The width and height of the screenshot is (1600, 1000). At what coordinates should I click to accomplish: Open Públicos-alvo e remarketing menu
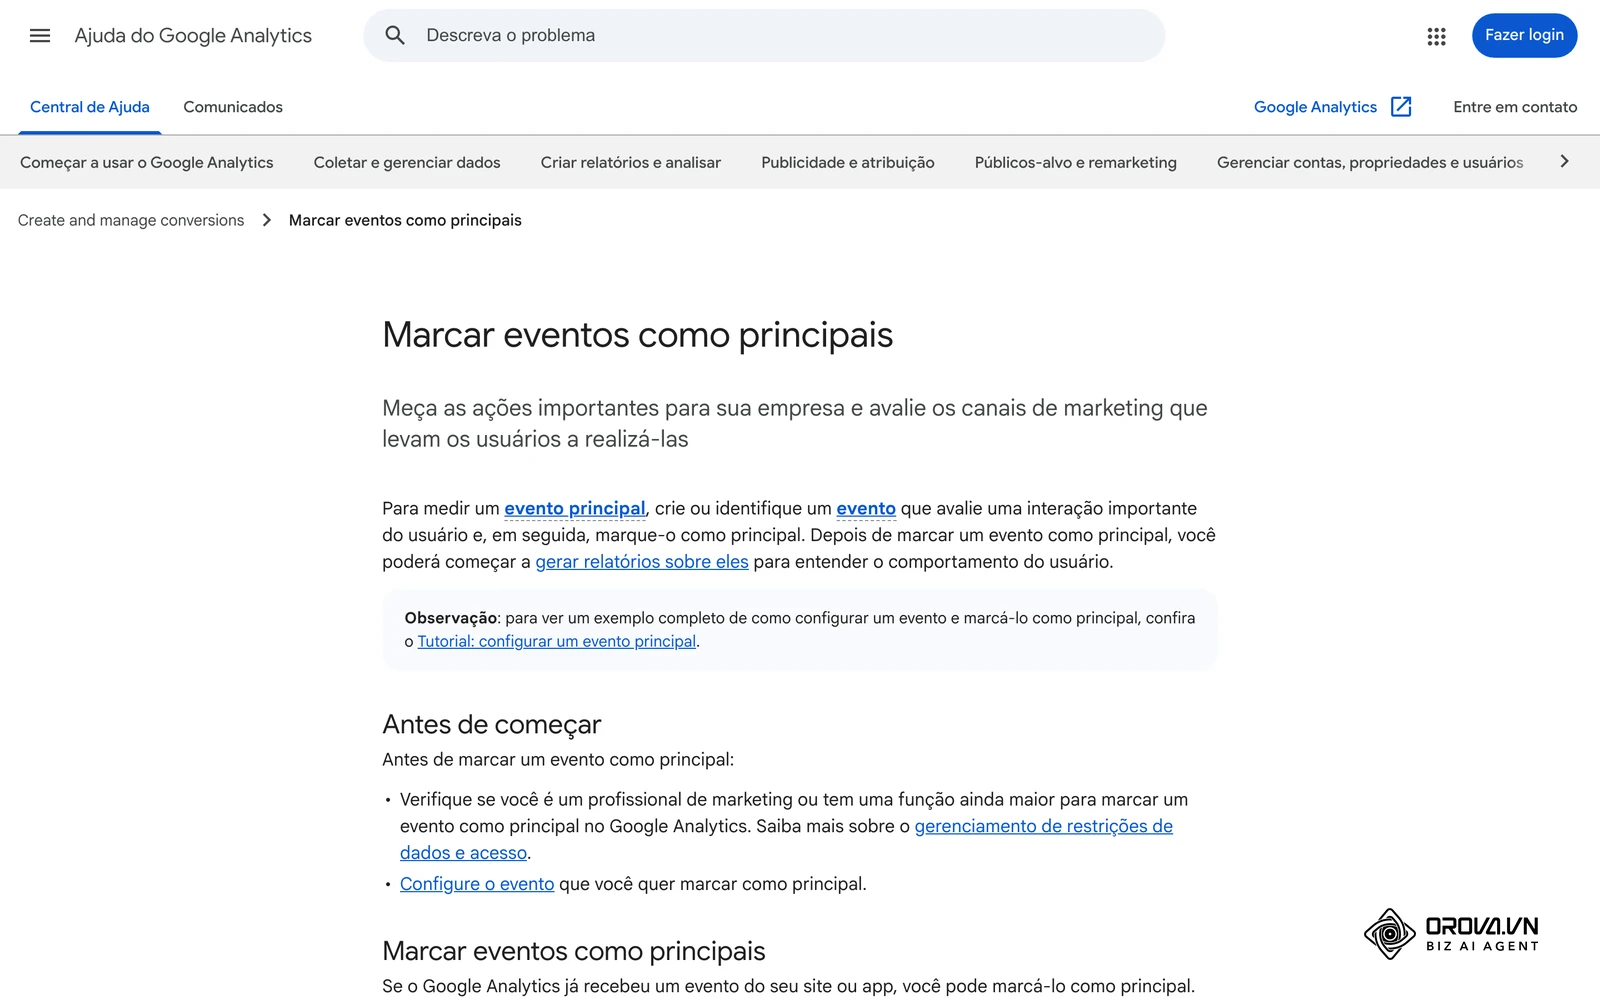(1076, 162)
